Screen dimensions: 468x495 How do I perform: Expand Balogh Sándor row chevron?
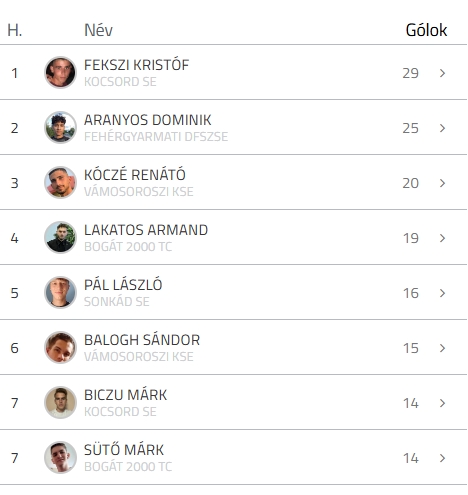coord(442,348)
